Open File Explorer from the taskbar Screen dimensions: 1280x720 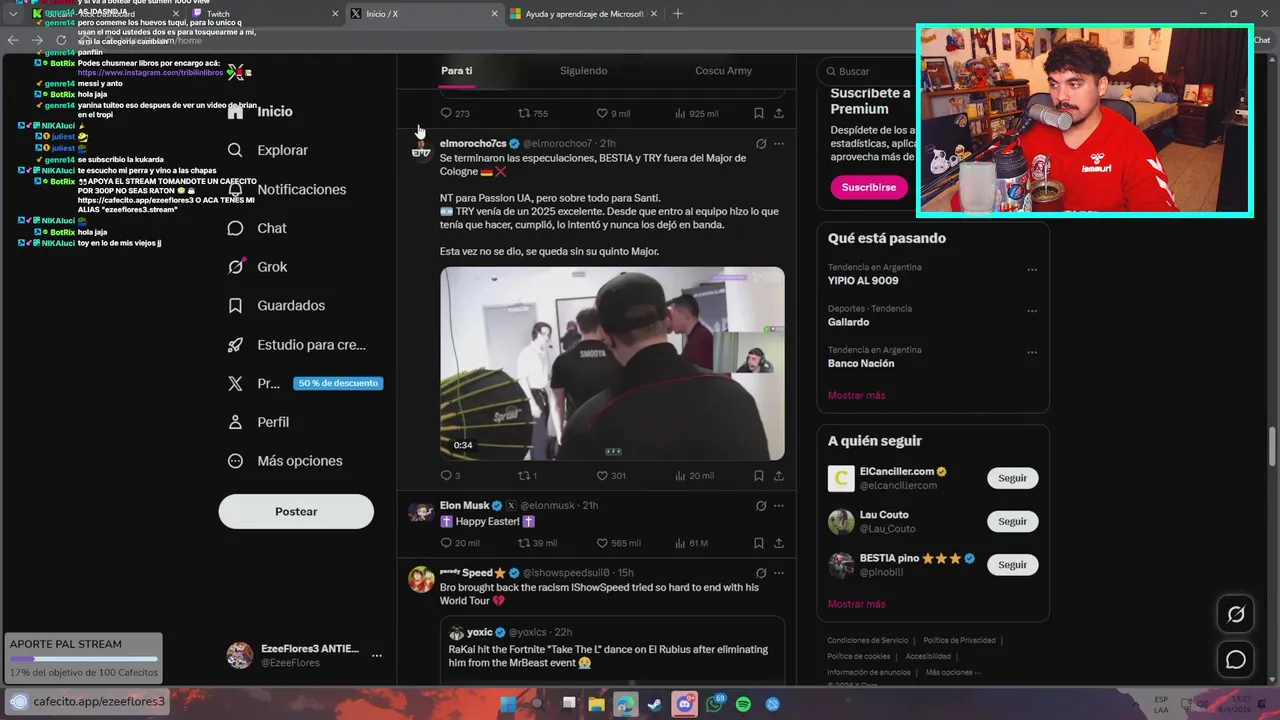pos(596,705)
